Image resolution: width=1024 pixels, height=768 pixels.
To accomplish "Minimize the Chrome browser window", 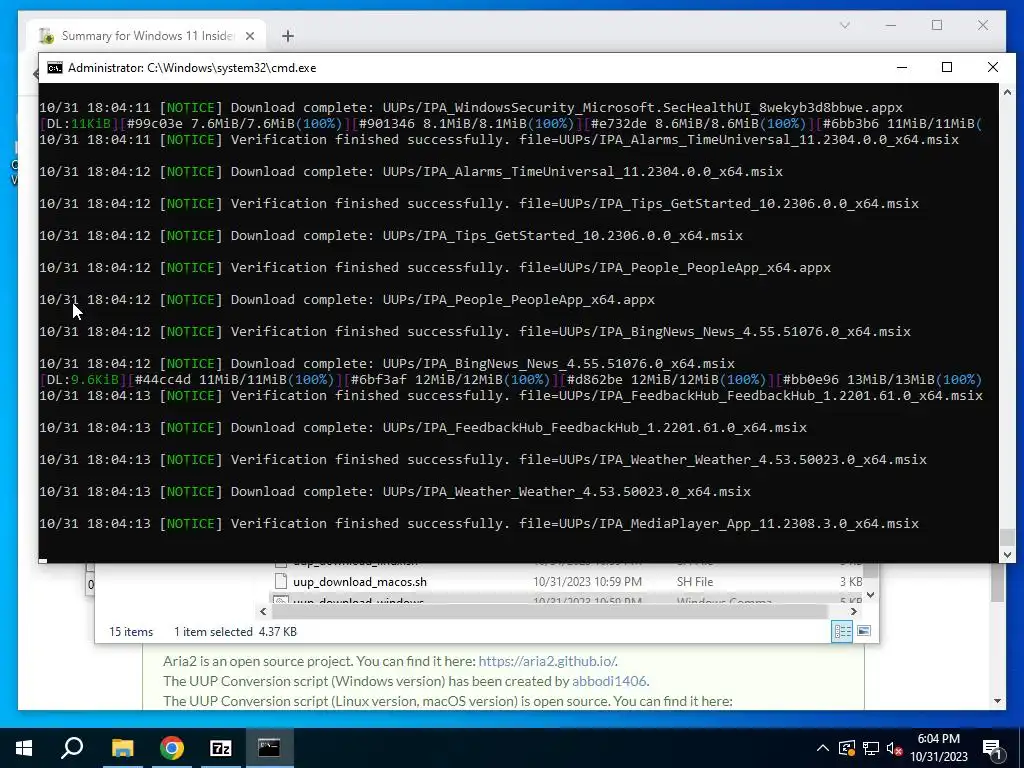I will tap(891, 25).
